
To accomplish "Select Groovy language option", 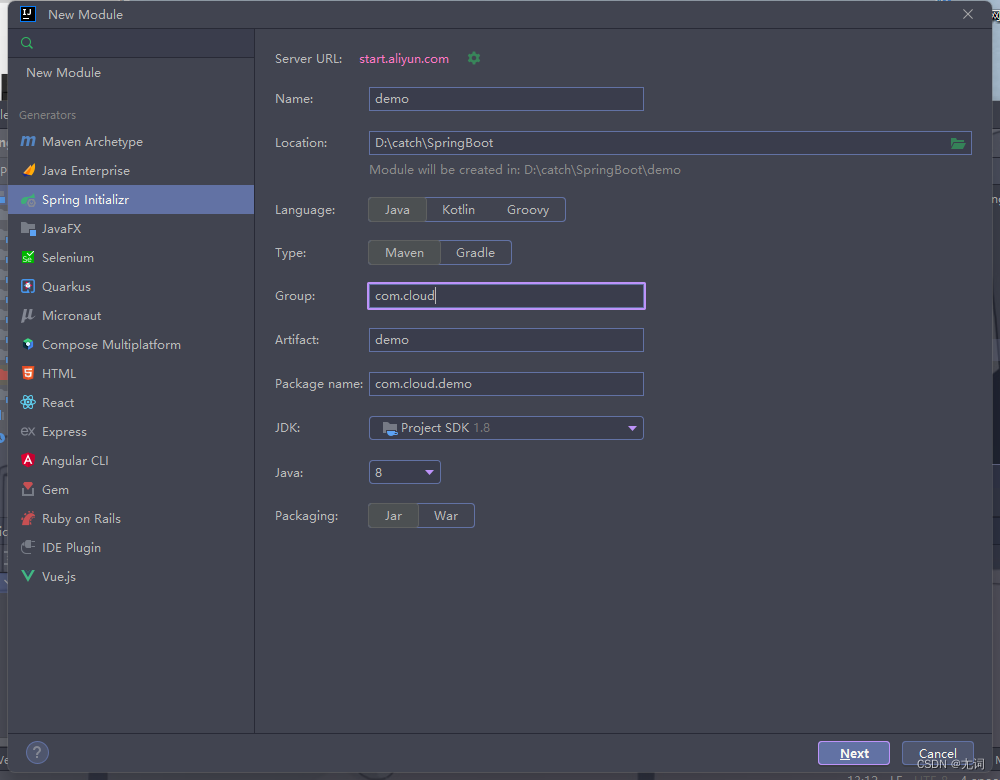I will click(527, 210).
